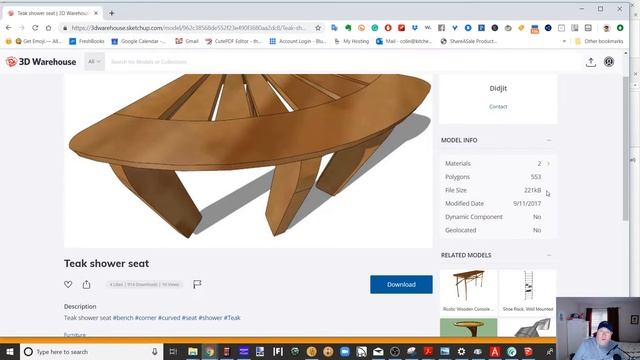The width and height of the screenshot is (640, 360).
Task: Open the Rustic Wooden Console related model
Action: tap(469, 291)
